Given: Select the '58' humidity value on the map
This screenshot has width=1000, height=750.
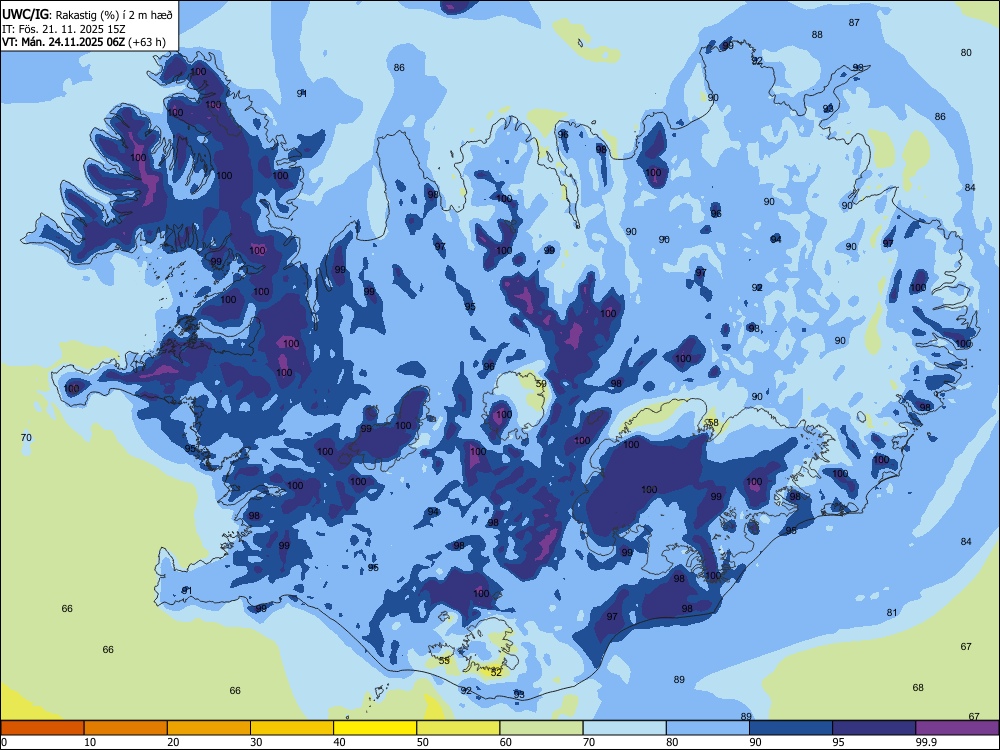Looking at the screenshot, I should pyautogui.click(x=713, y=423).
